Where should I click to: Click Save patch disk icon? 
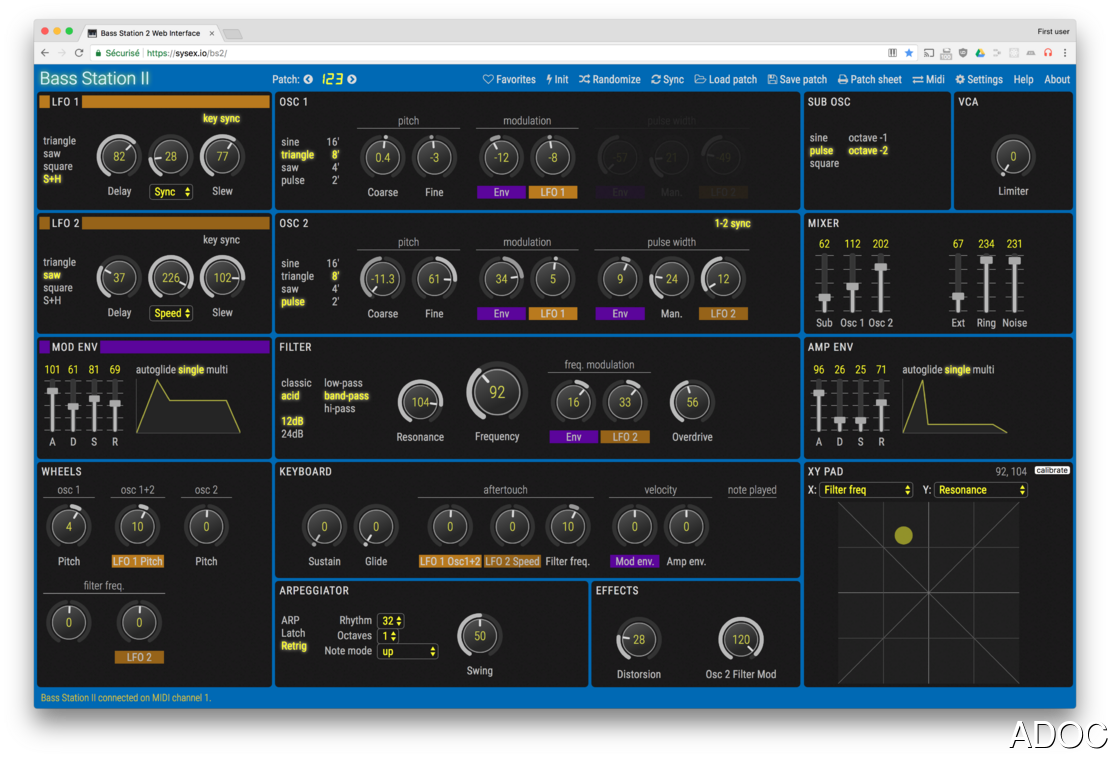click(x=797, y=79)
